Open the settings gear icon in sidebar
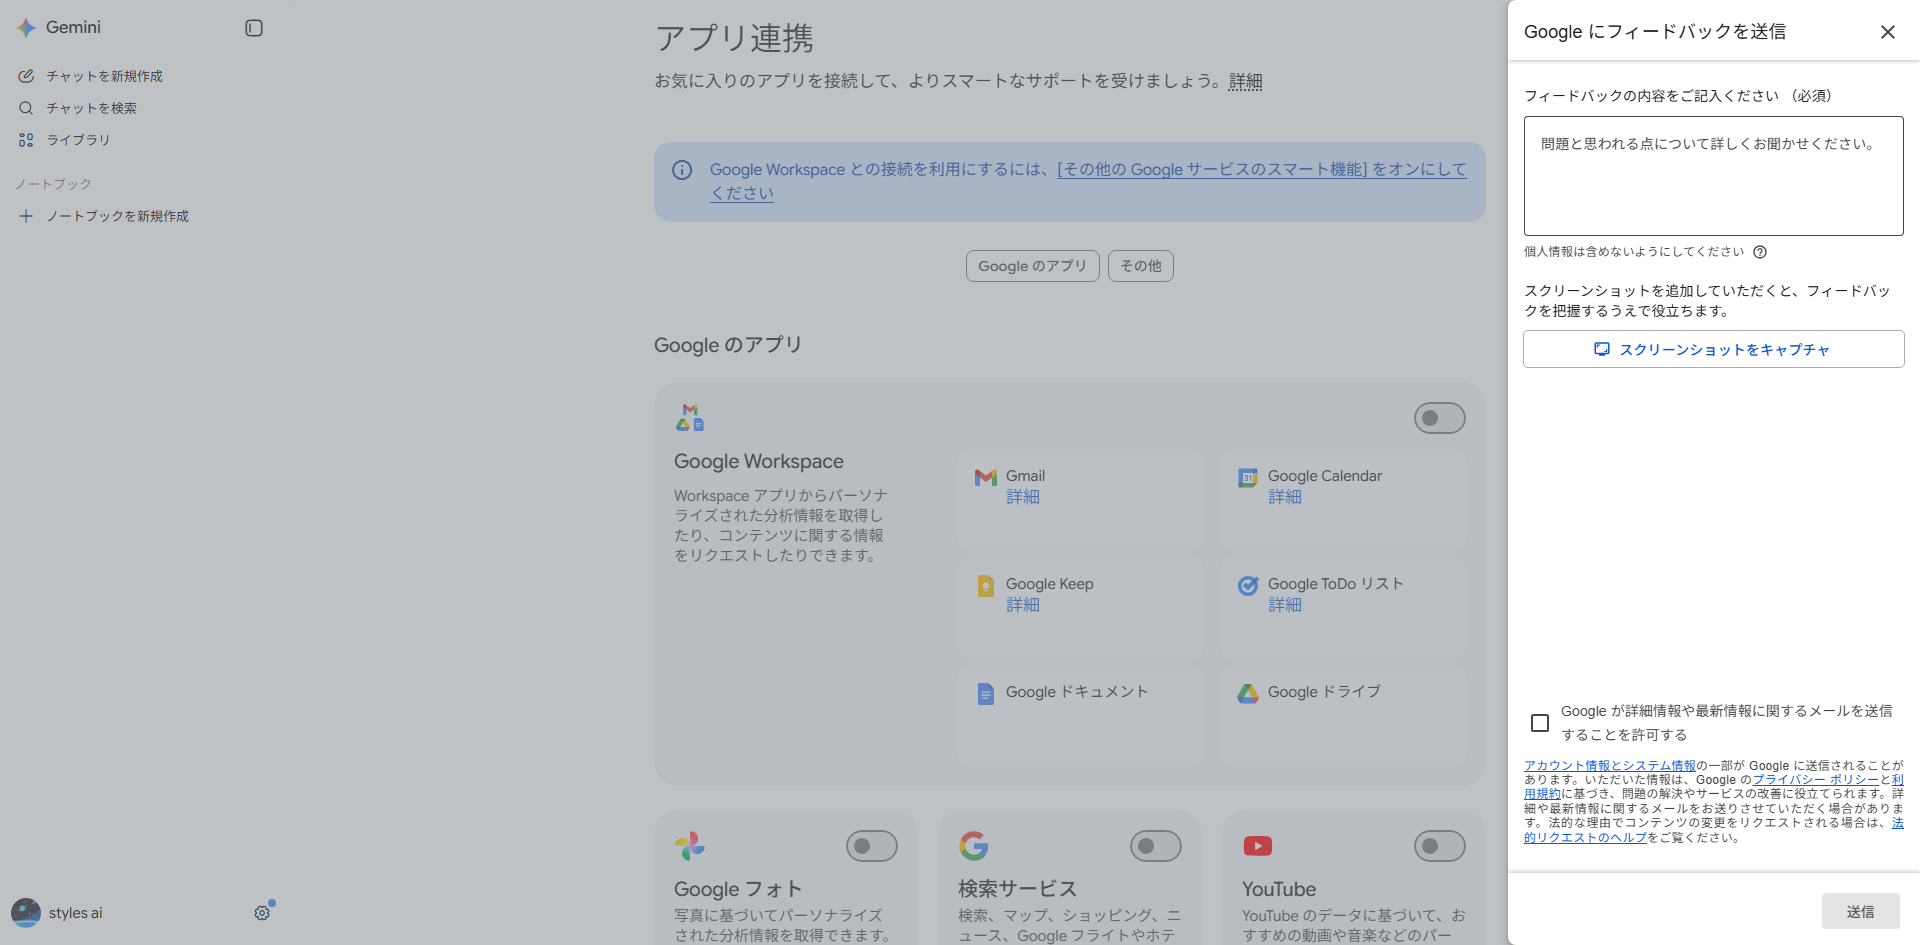The image size is (1920, 945). point(262,913)
